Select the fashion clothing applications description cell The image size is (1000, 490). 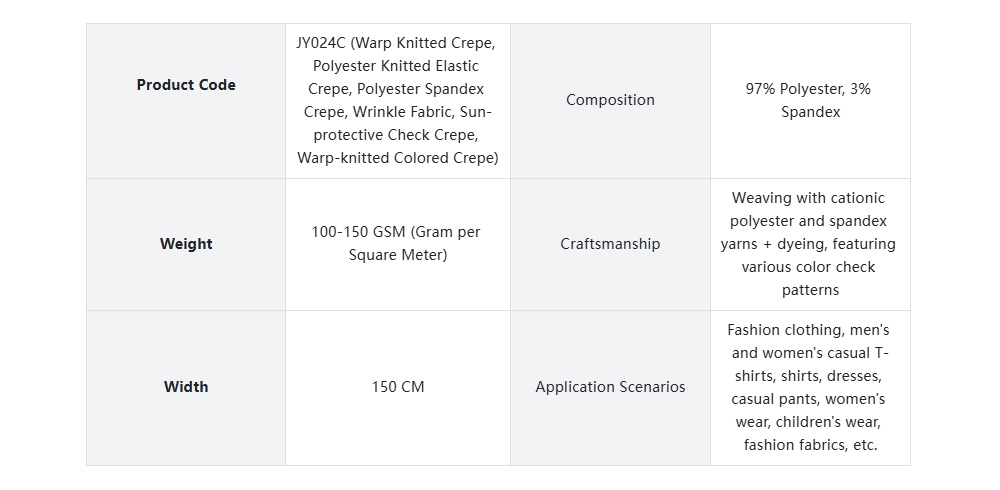coord(808,387)
